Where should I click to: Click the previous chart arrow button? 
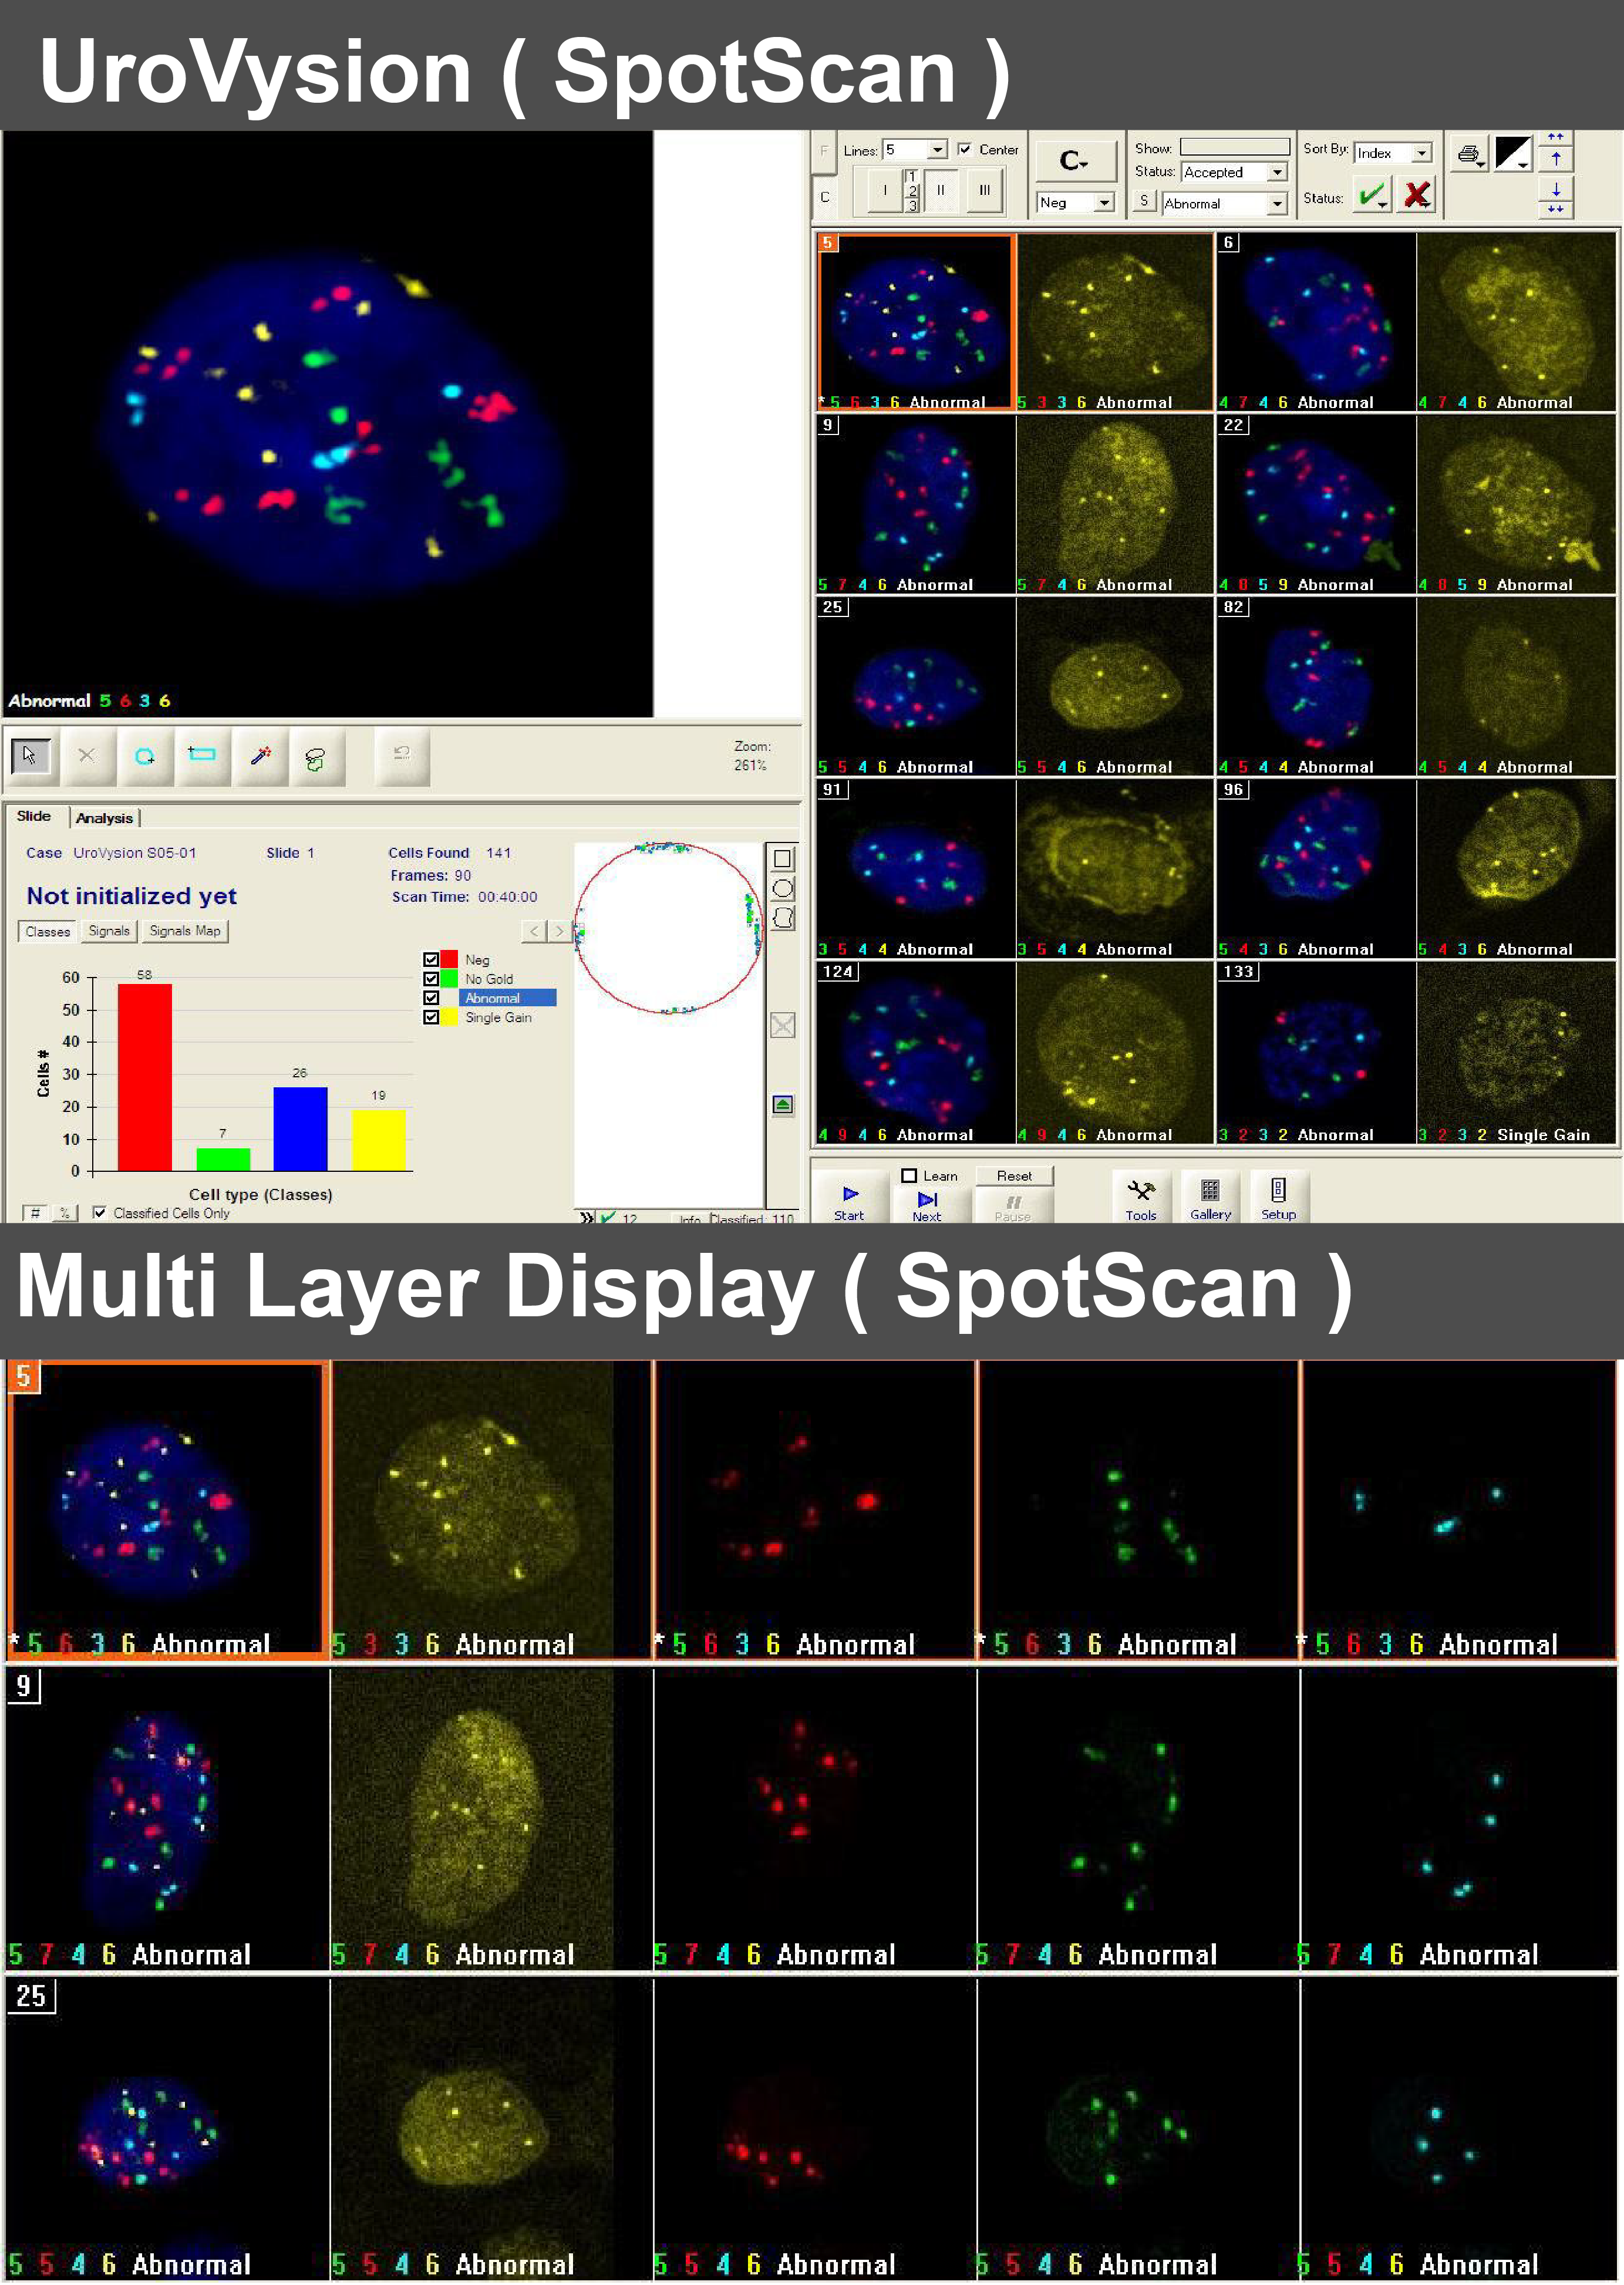[x=534, y=931]
